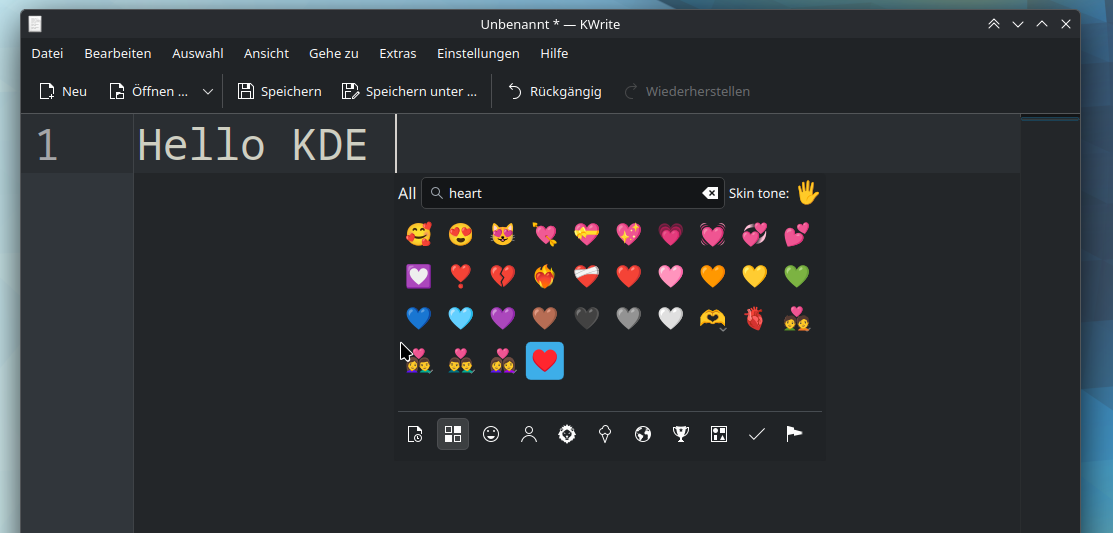Choose the beating heart emoji
The width and height of the screenshot is (1113, 533).
(x=713, y=234)
